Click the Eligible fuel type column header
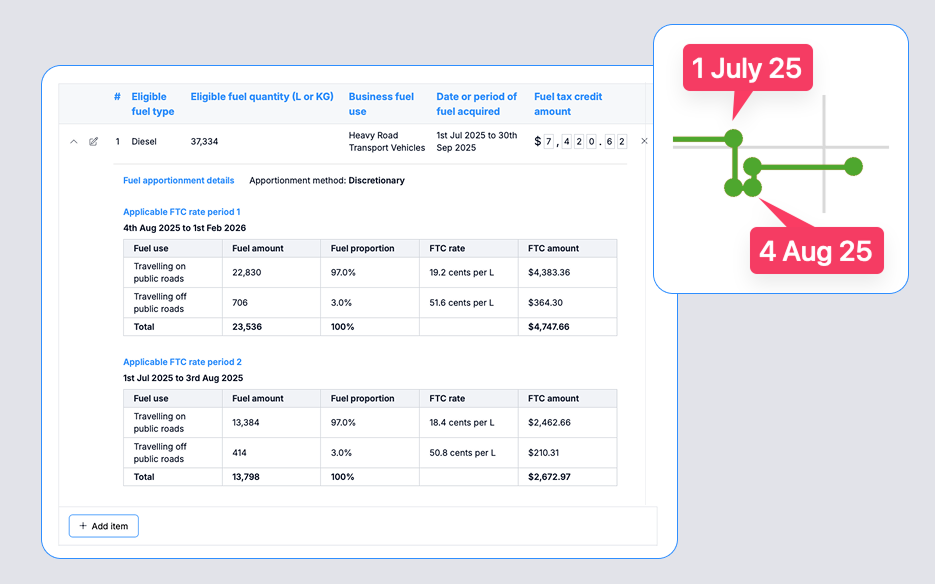 152,104
